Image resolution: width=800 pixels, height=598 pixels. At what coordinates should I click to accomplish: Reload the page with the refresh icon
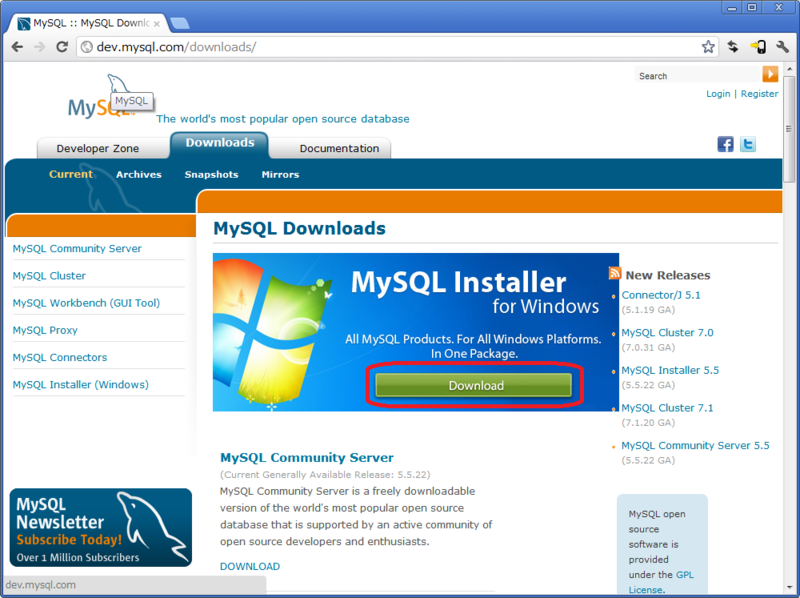pos(62,47)
